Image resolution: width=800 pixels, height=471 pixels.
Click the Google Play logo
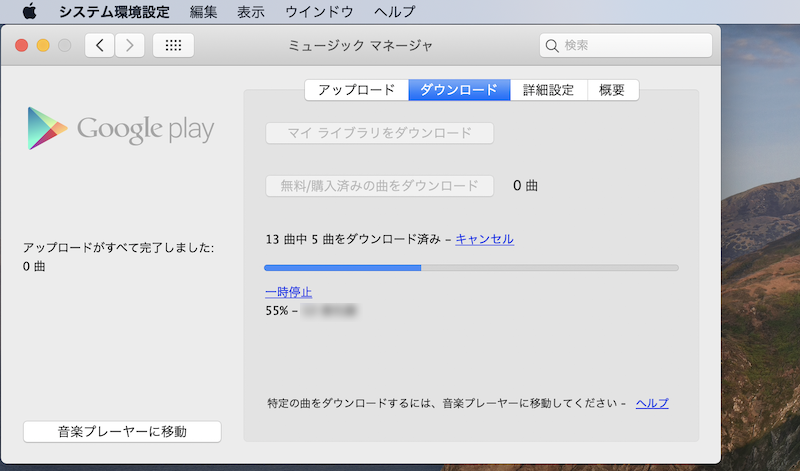click(x=121, y=129)
